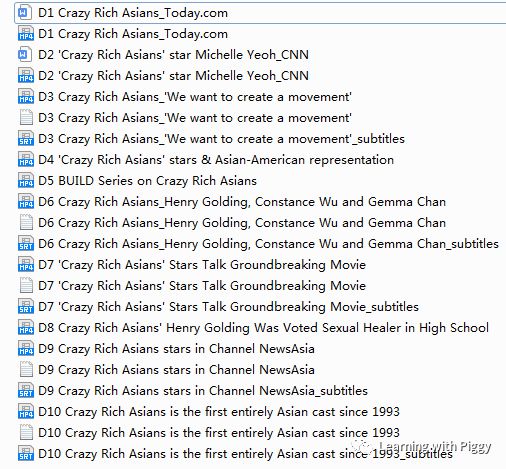The image size is (506, 469).
Task: Select name 'D7 ... Groundbreaking Movie' beside blank text file icon
Action: [202, 286]
